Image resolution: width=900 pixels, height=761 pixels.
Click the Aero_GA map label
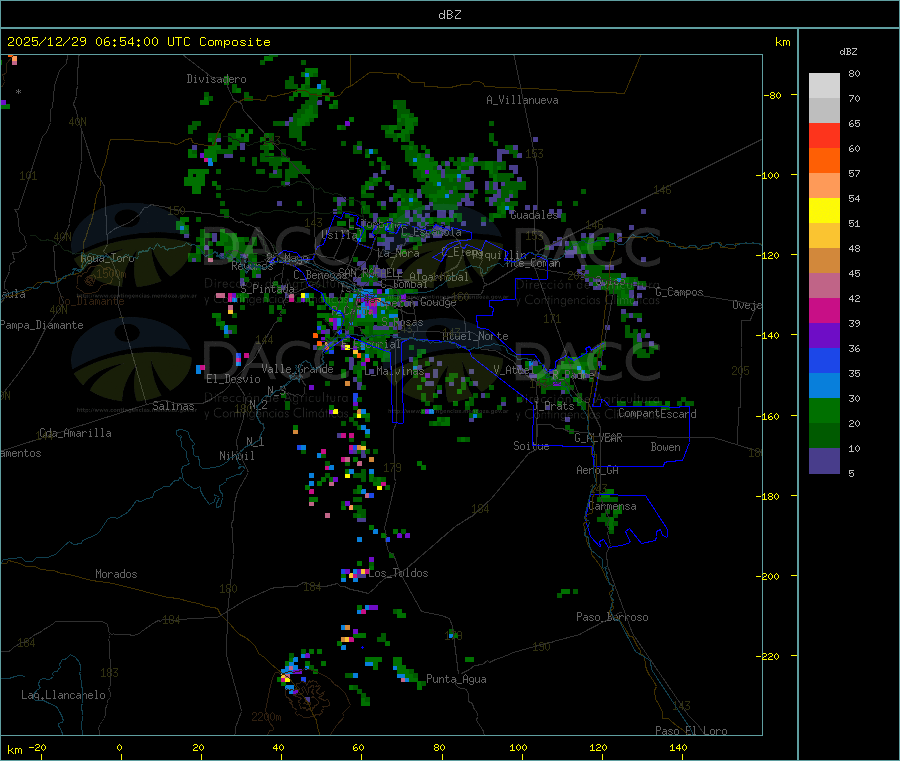coord(597,471)
